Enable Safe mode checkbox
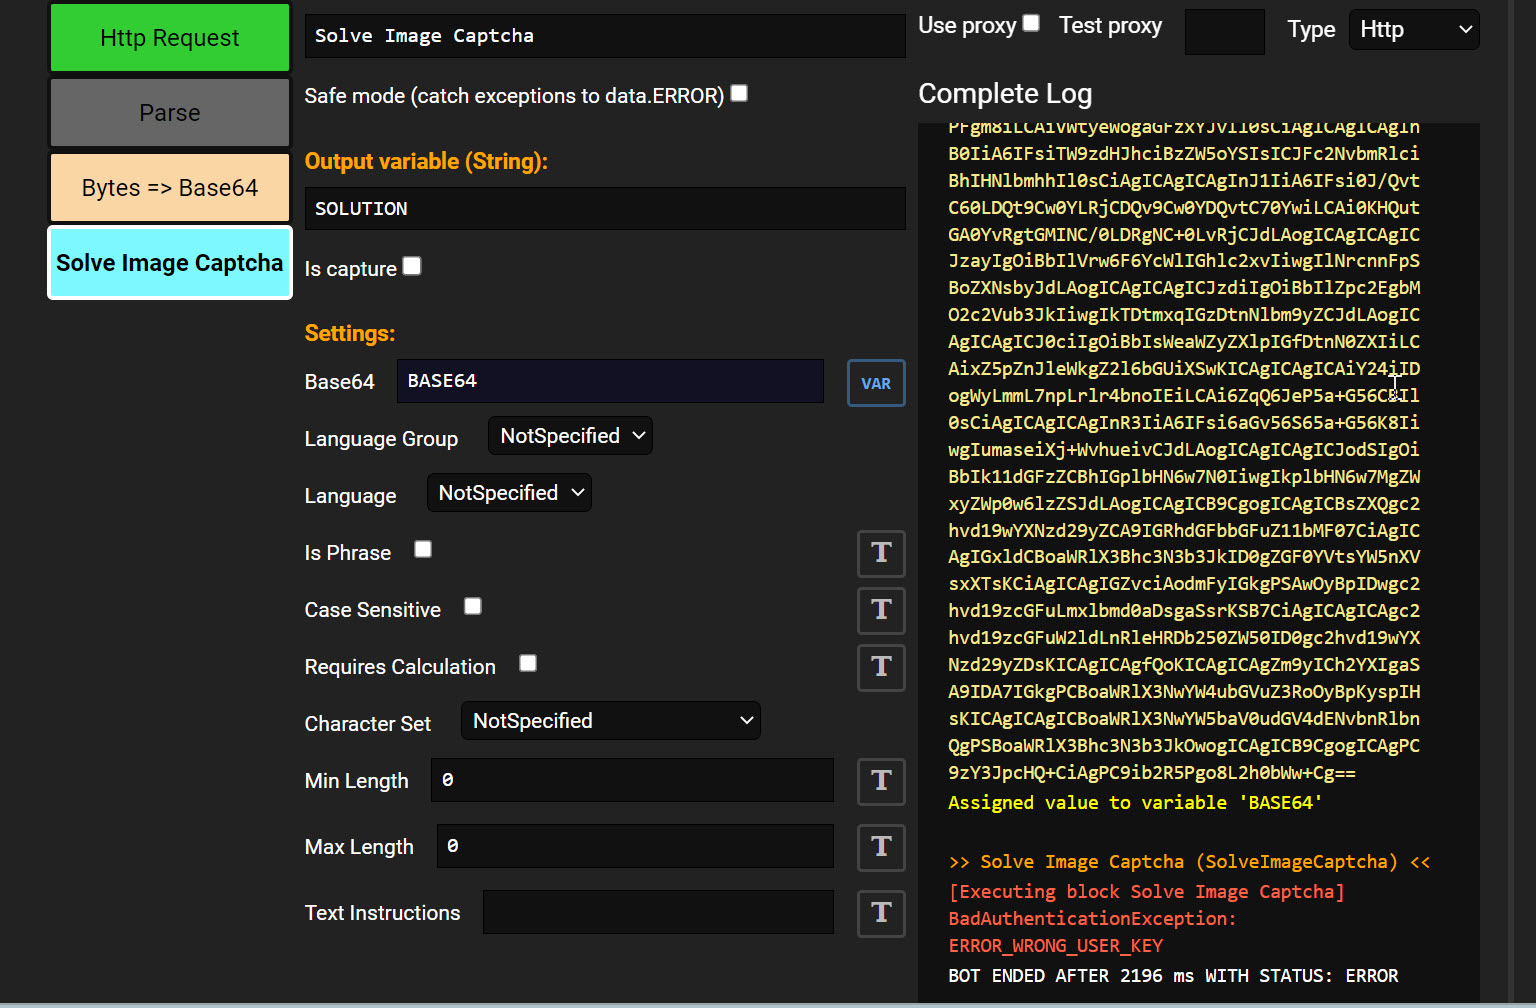1536x1008 pixels. [739, 93]
